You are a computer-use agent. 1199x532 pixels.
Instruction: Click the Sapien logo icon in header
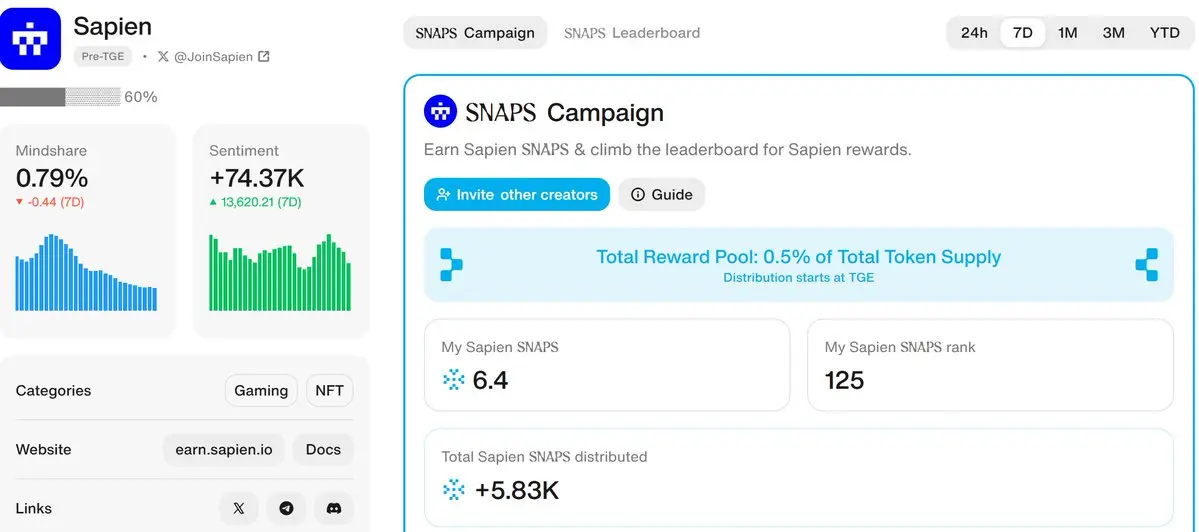coord(30,39)
